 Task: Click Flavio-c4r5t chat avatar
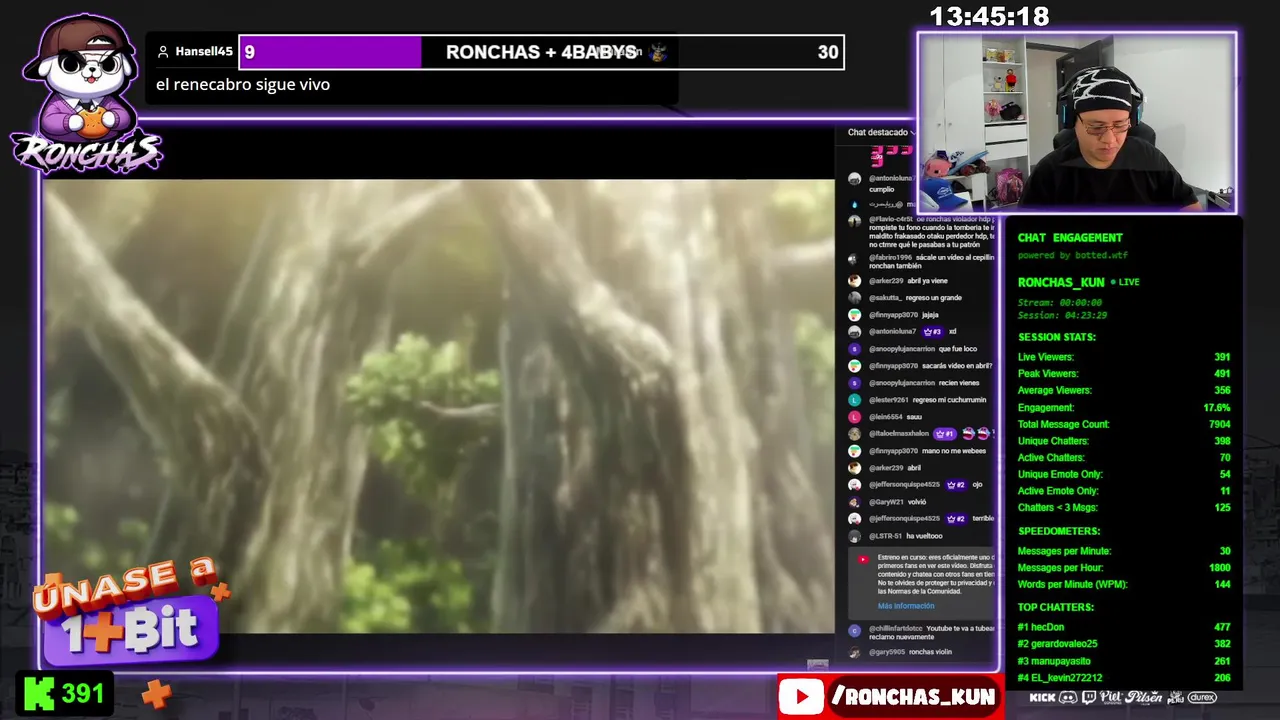(854, 221)
